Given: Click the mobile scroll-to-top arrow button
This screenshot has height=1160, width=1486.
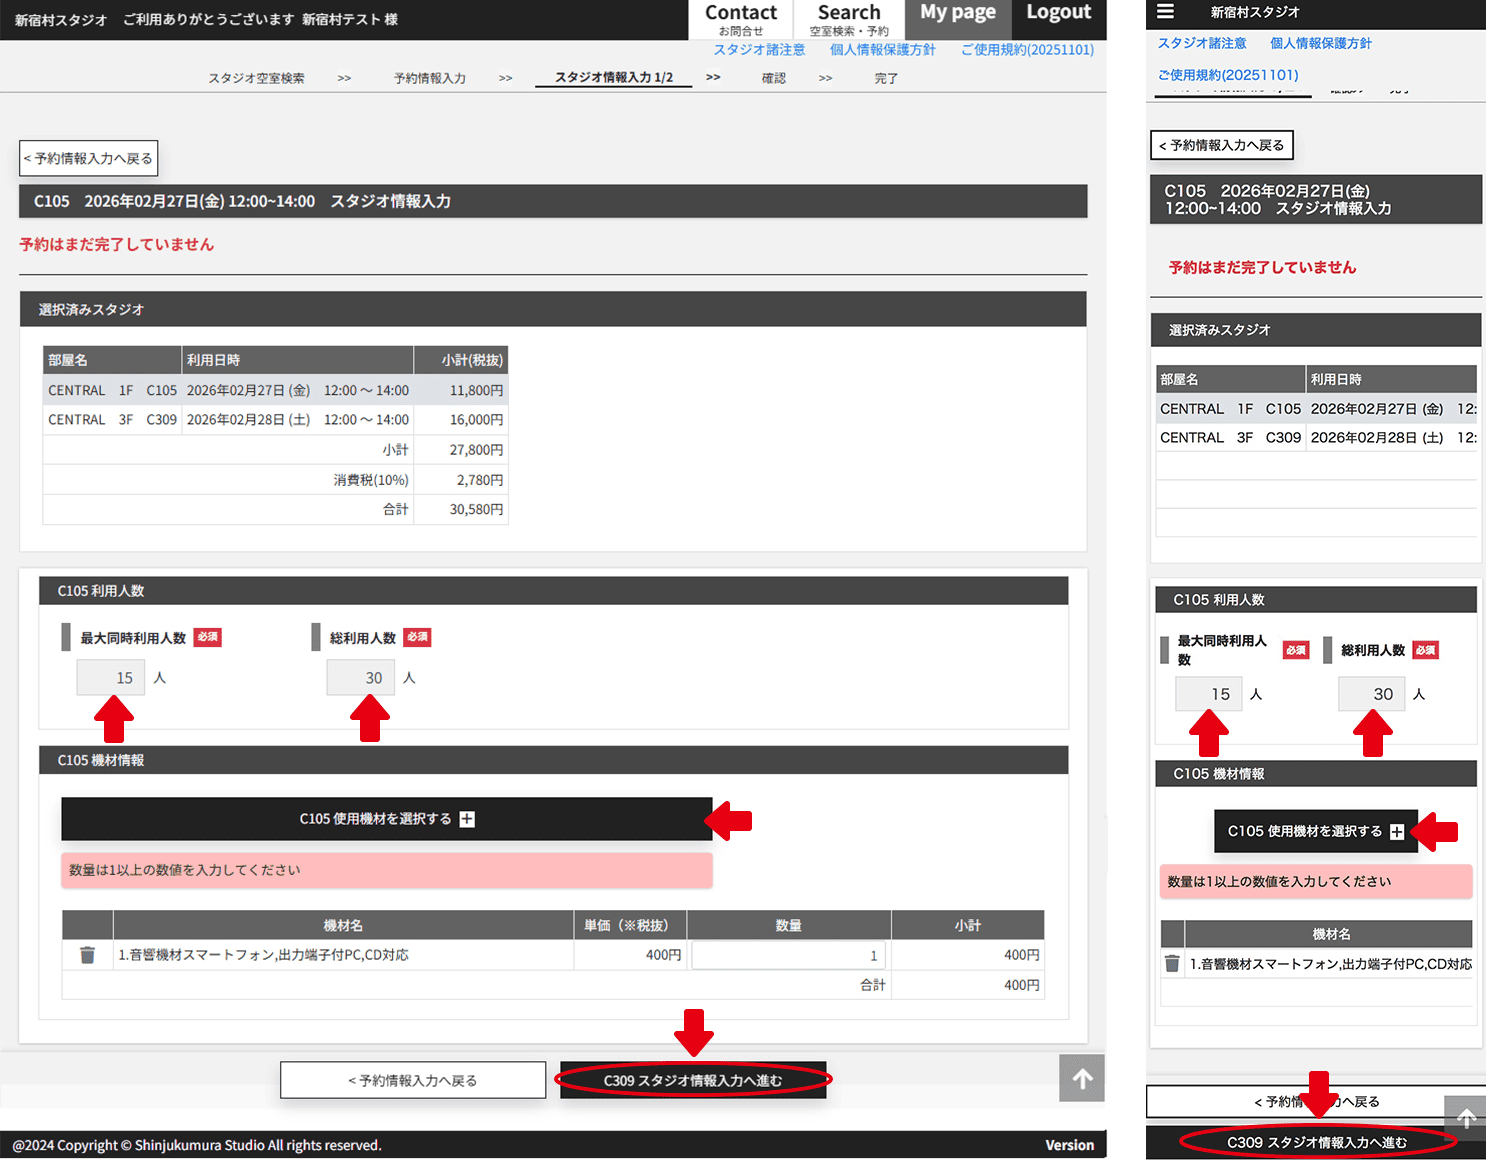Looking at the screenshot, I should click(1465, 1118).
